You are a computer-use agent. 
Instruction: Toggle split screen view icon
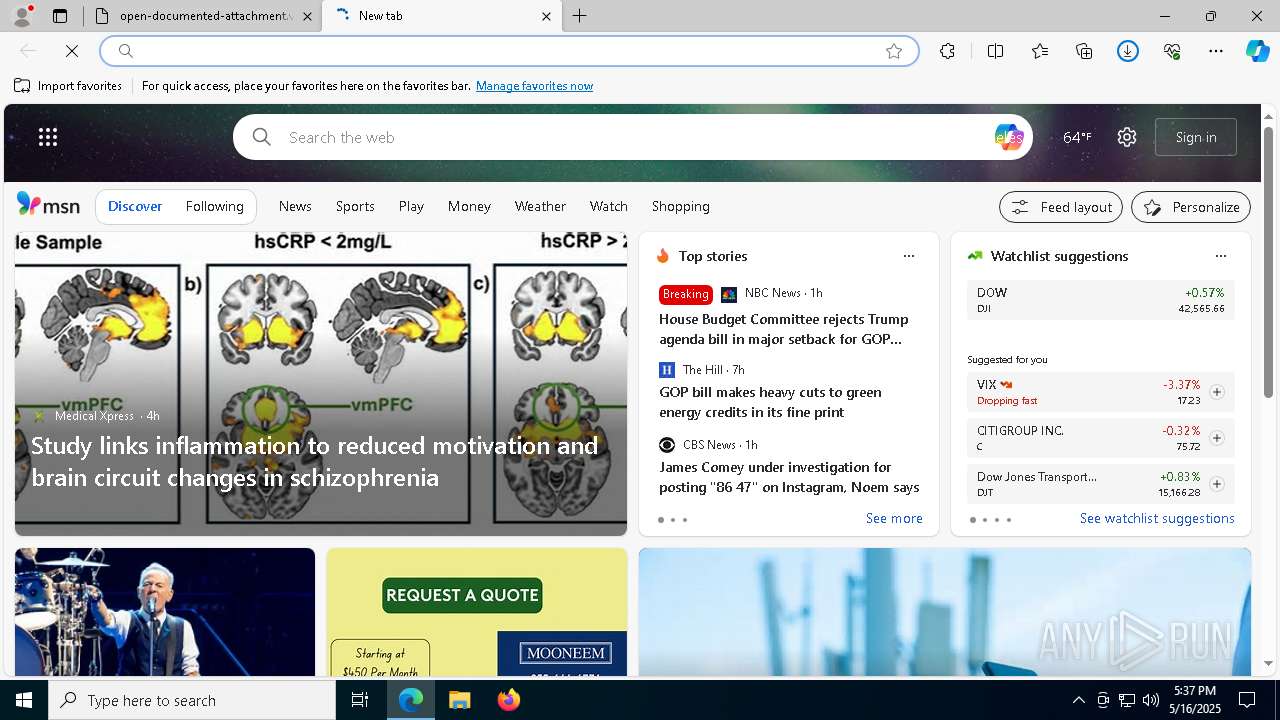coord(995,51)
